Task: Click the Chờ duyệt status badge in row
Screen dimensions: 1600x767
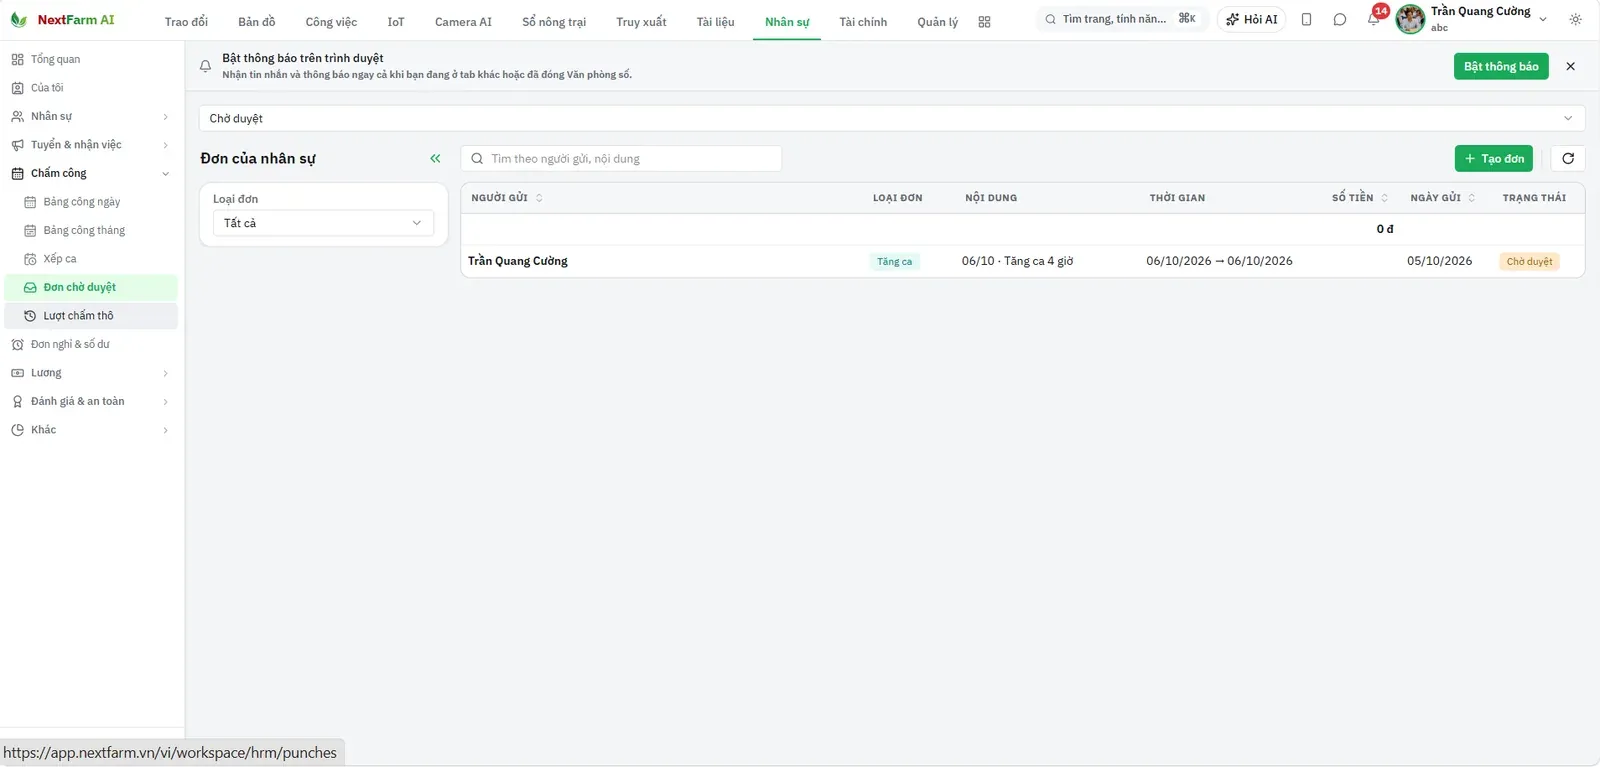Action: (1529, 262)
